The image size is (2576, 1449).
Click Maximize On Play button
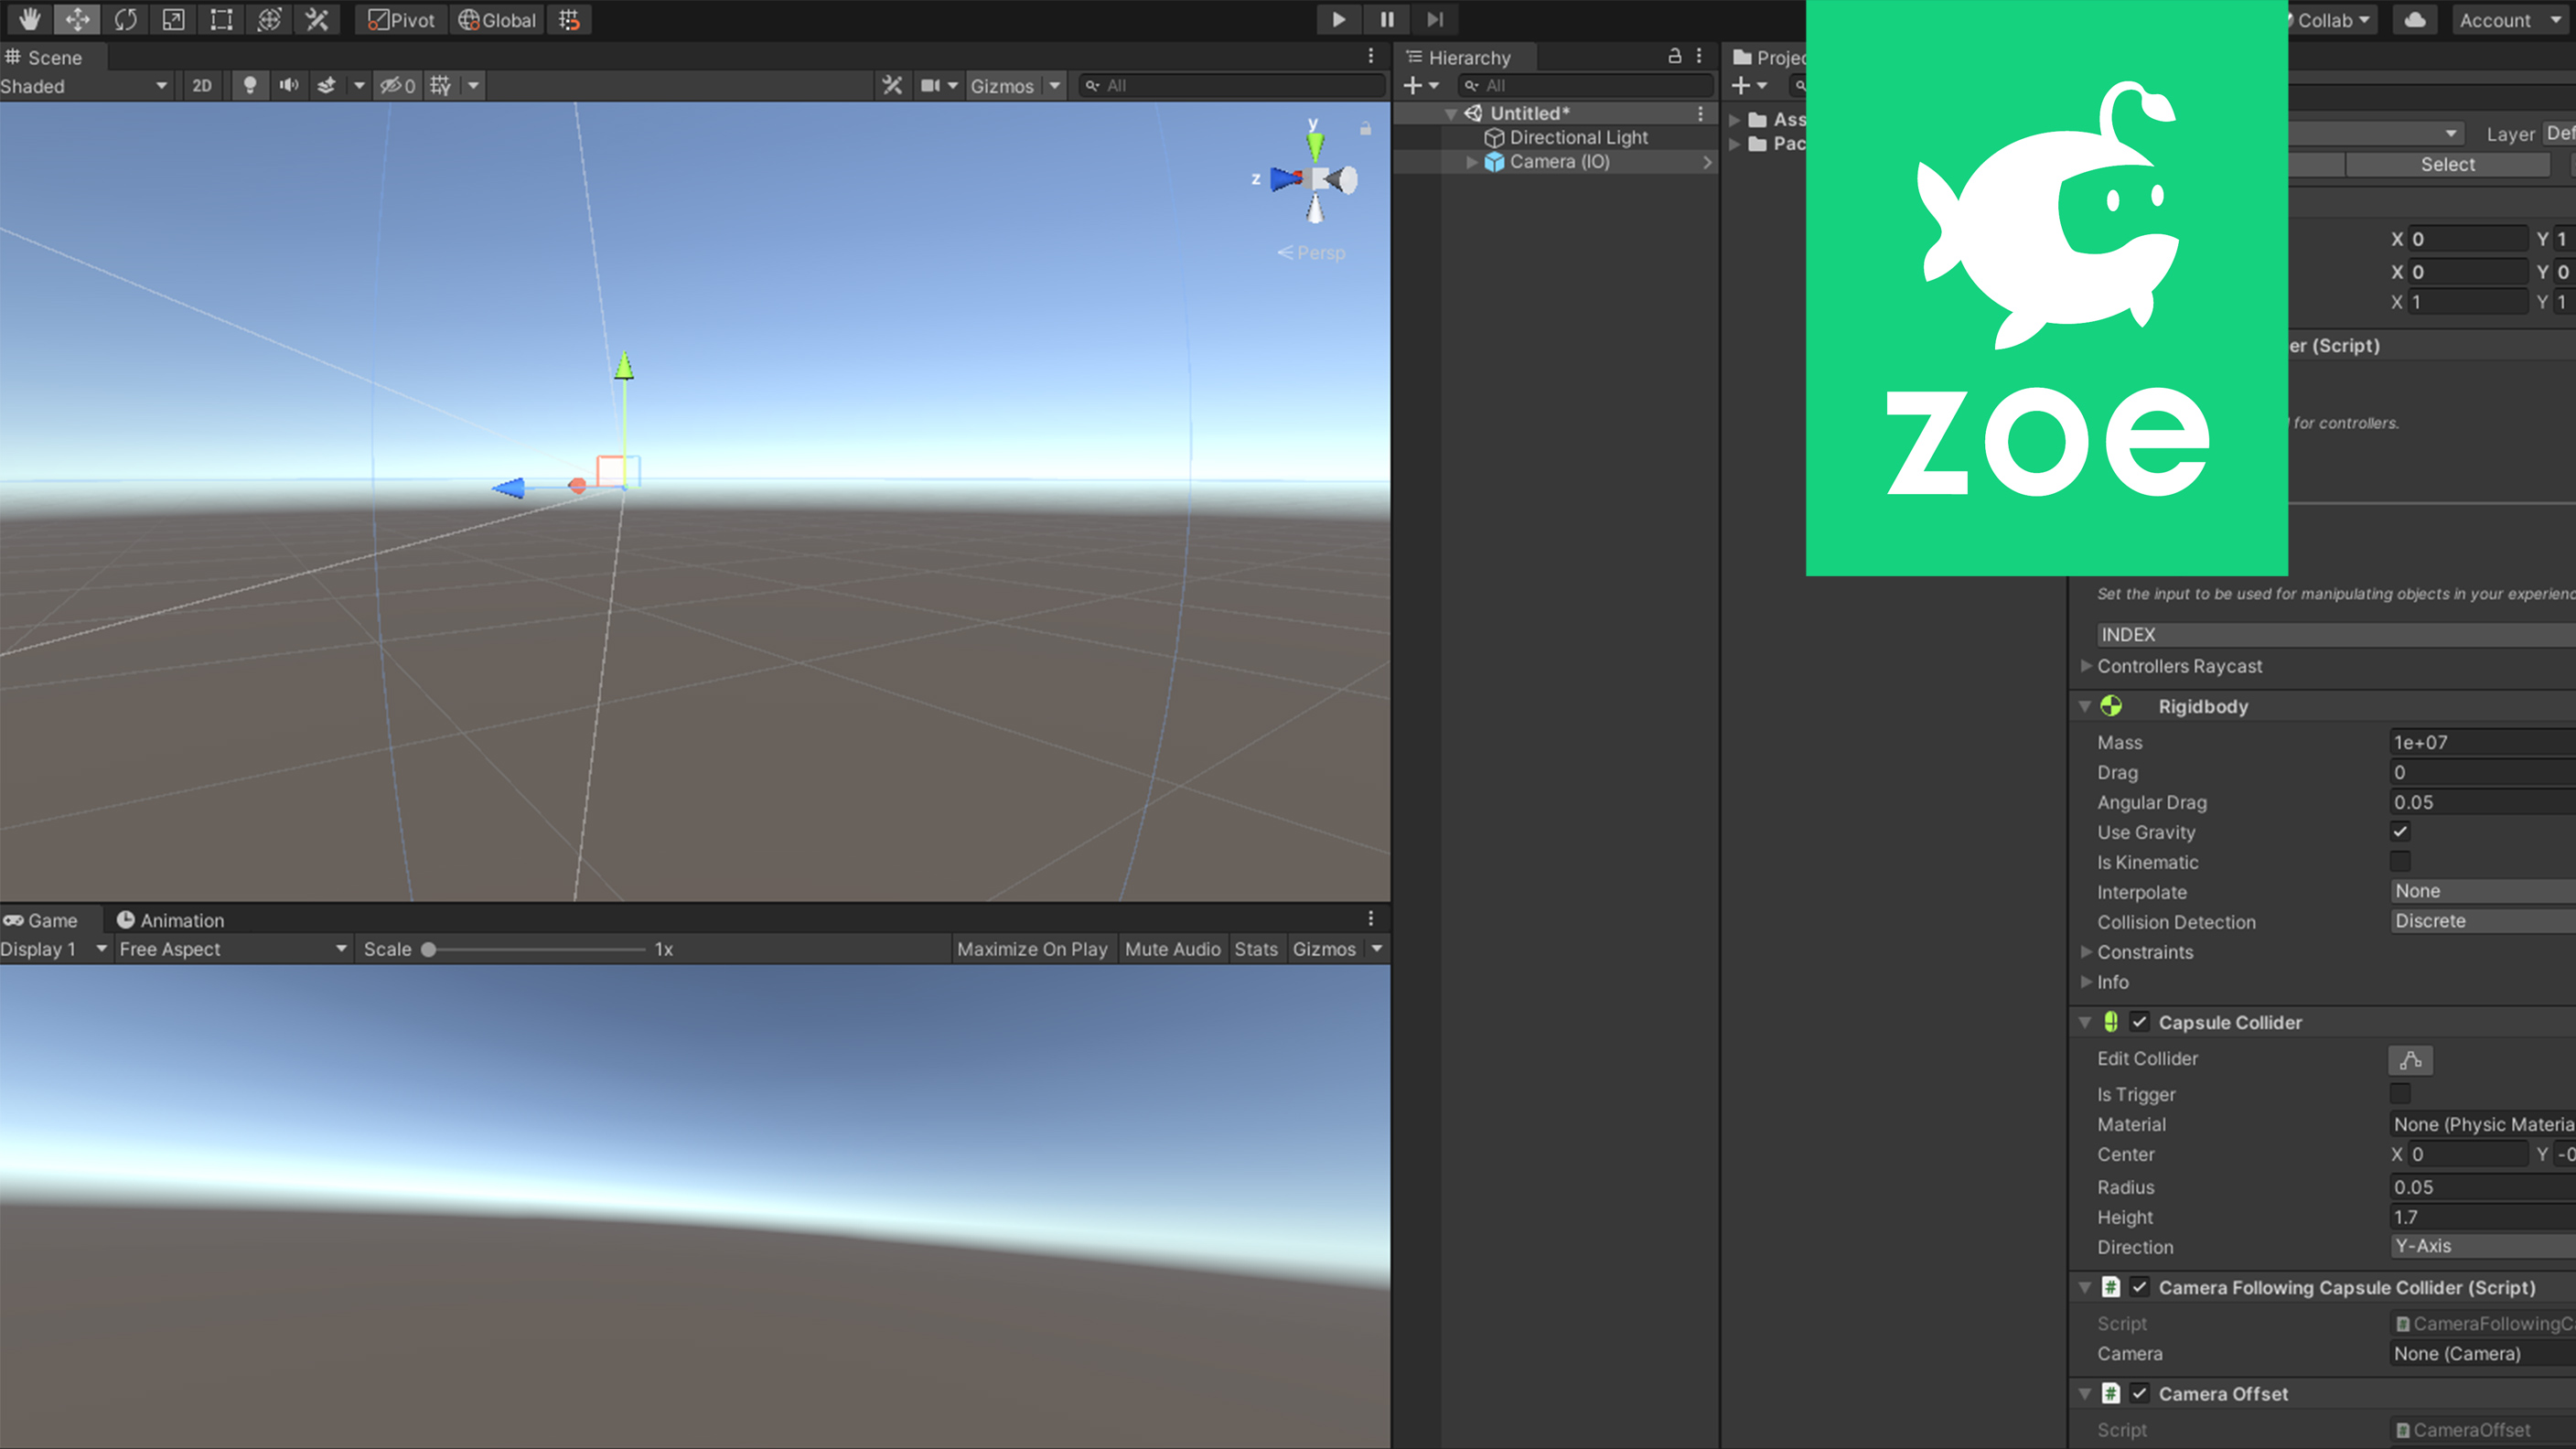[x=1031, y=949]
